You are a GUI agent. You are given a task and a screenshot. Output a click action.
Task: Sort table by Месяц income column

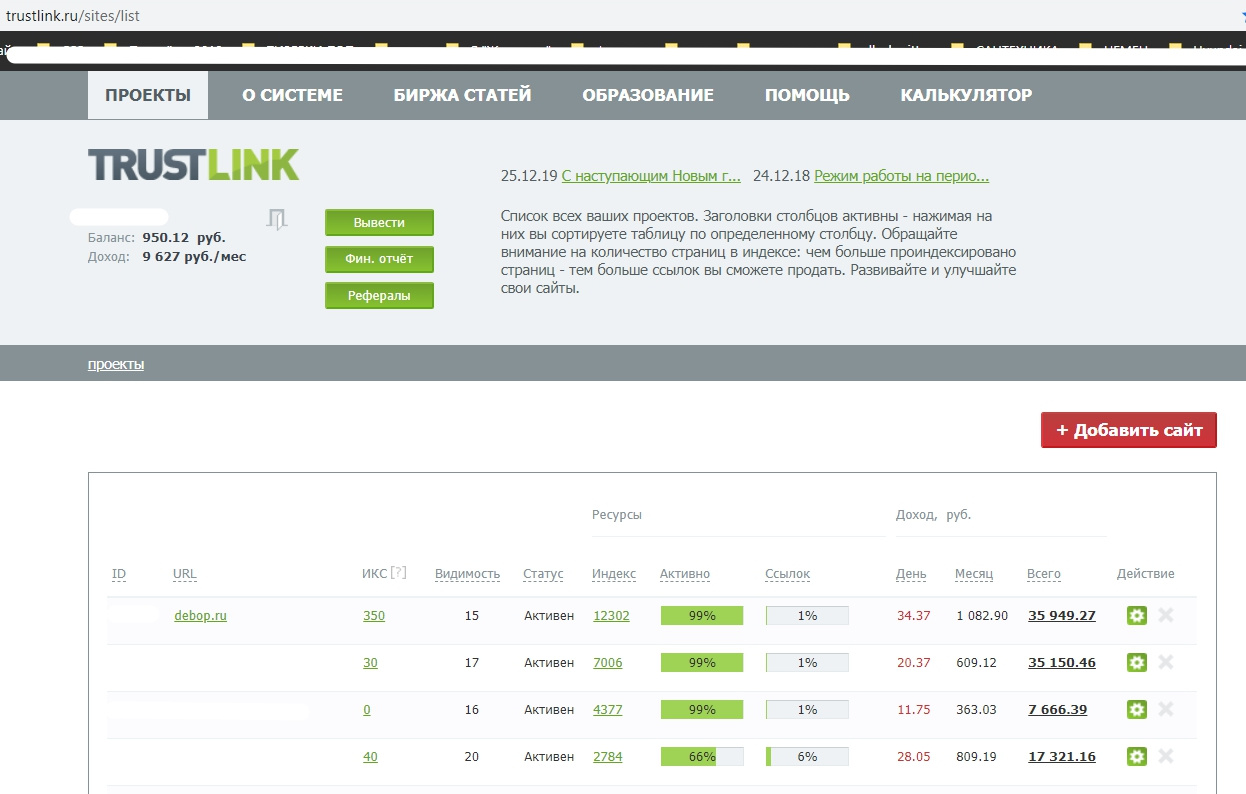tap(974, 574)
